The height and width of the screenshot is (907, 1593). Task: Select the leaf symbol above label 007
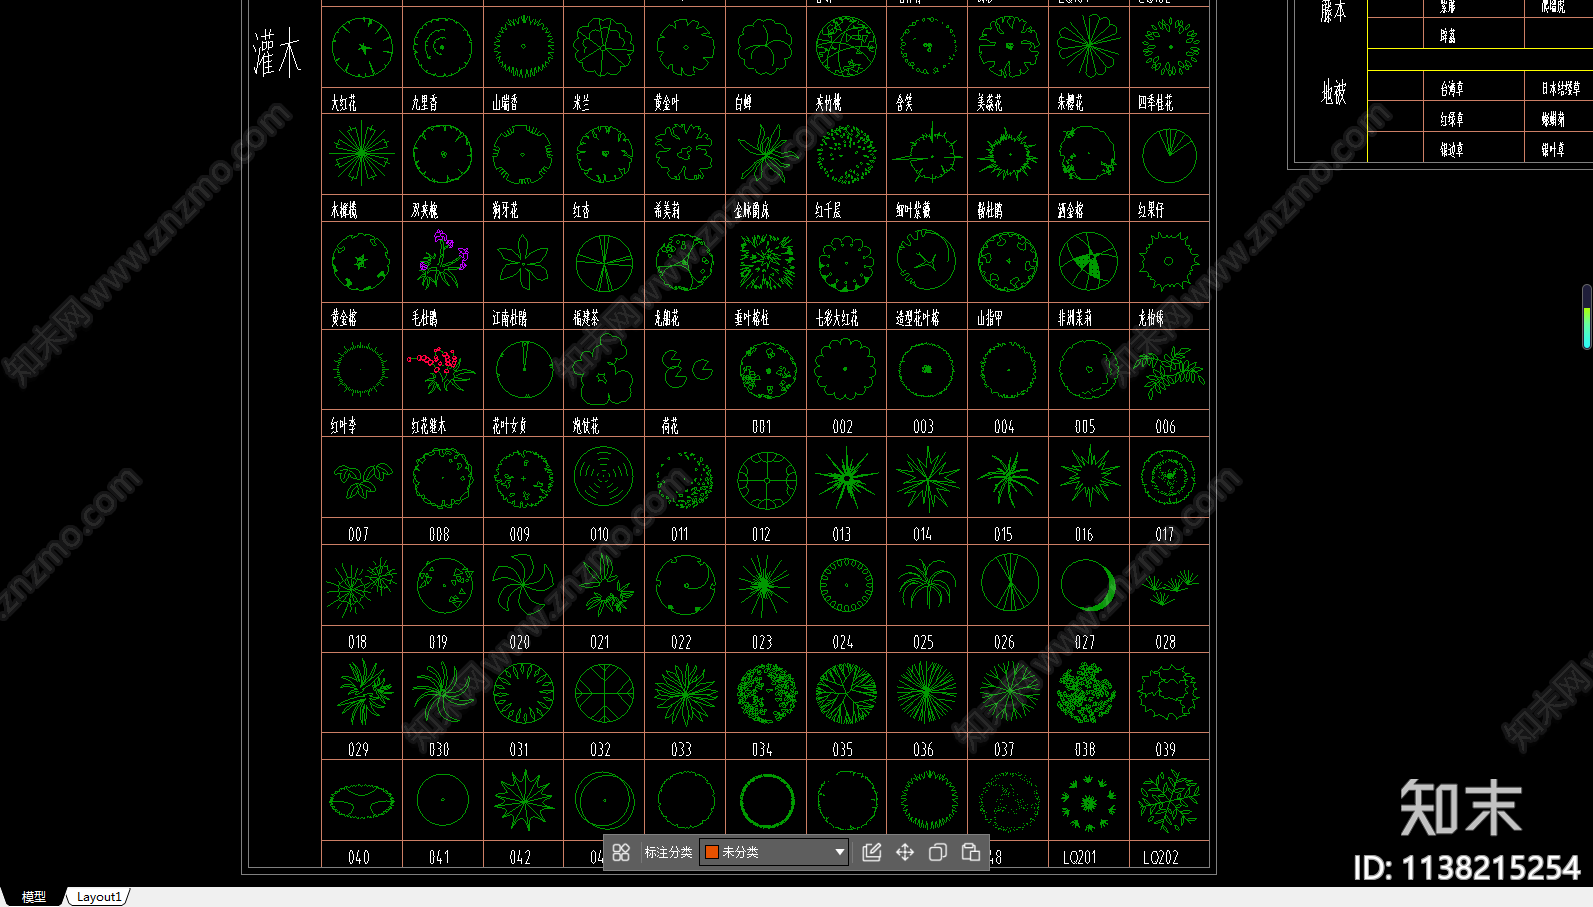pos(362,479)
